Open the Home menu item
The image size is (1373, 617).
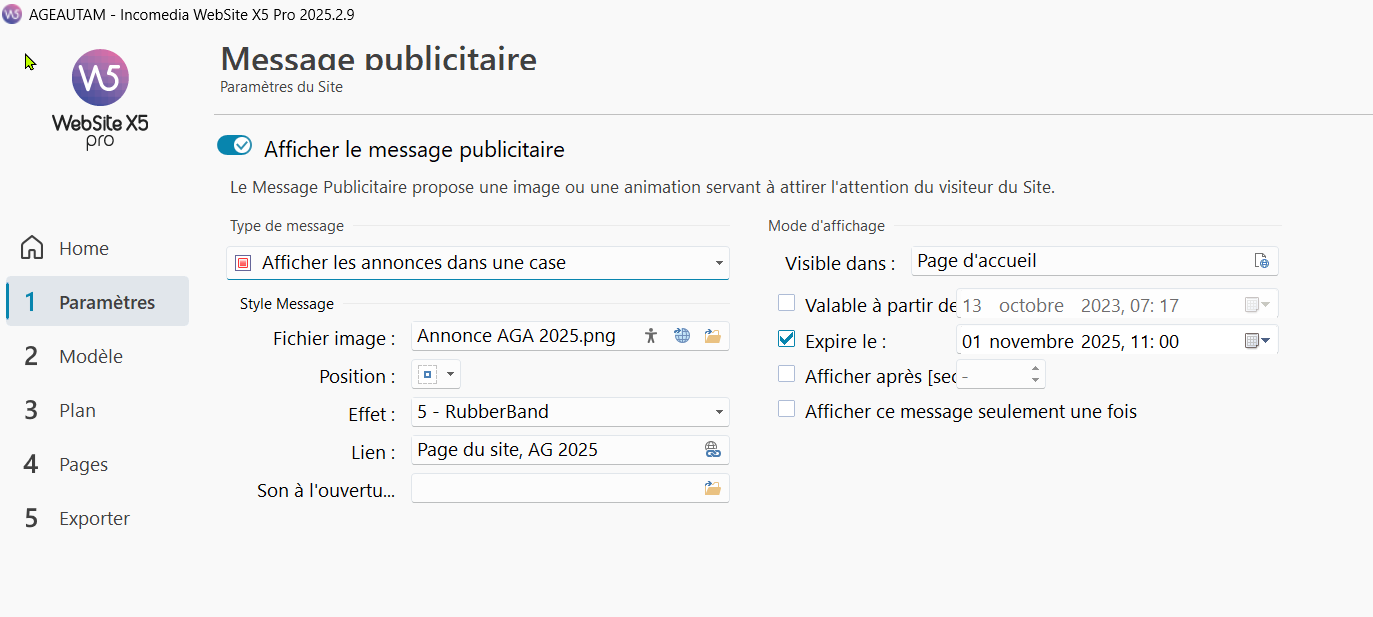point(97,248)
